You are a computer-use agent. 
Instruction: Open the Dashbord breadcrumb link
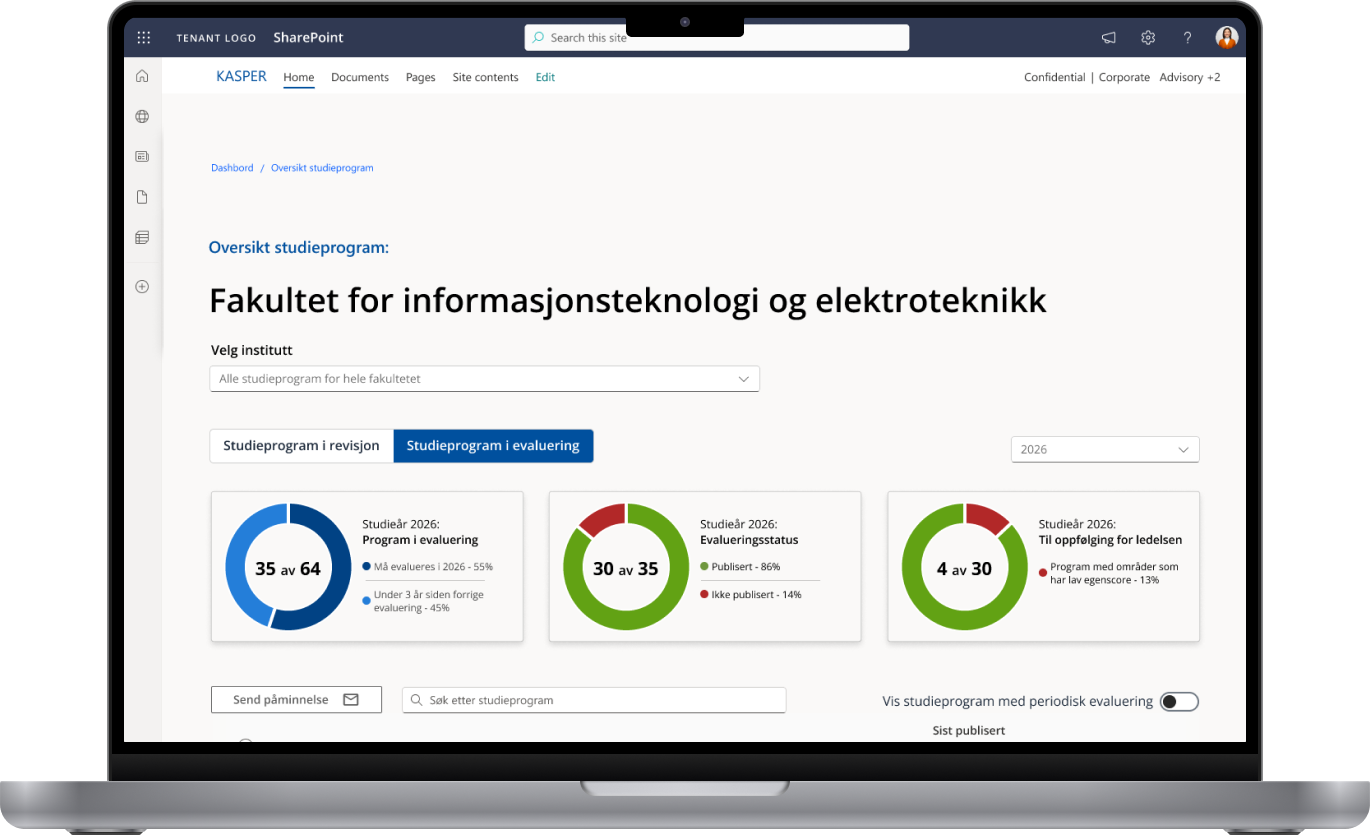coord(232,167)
